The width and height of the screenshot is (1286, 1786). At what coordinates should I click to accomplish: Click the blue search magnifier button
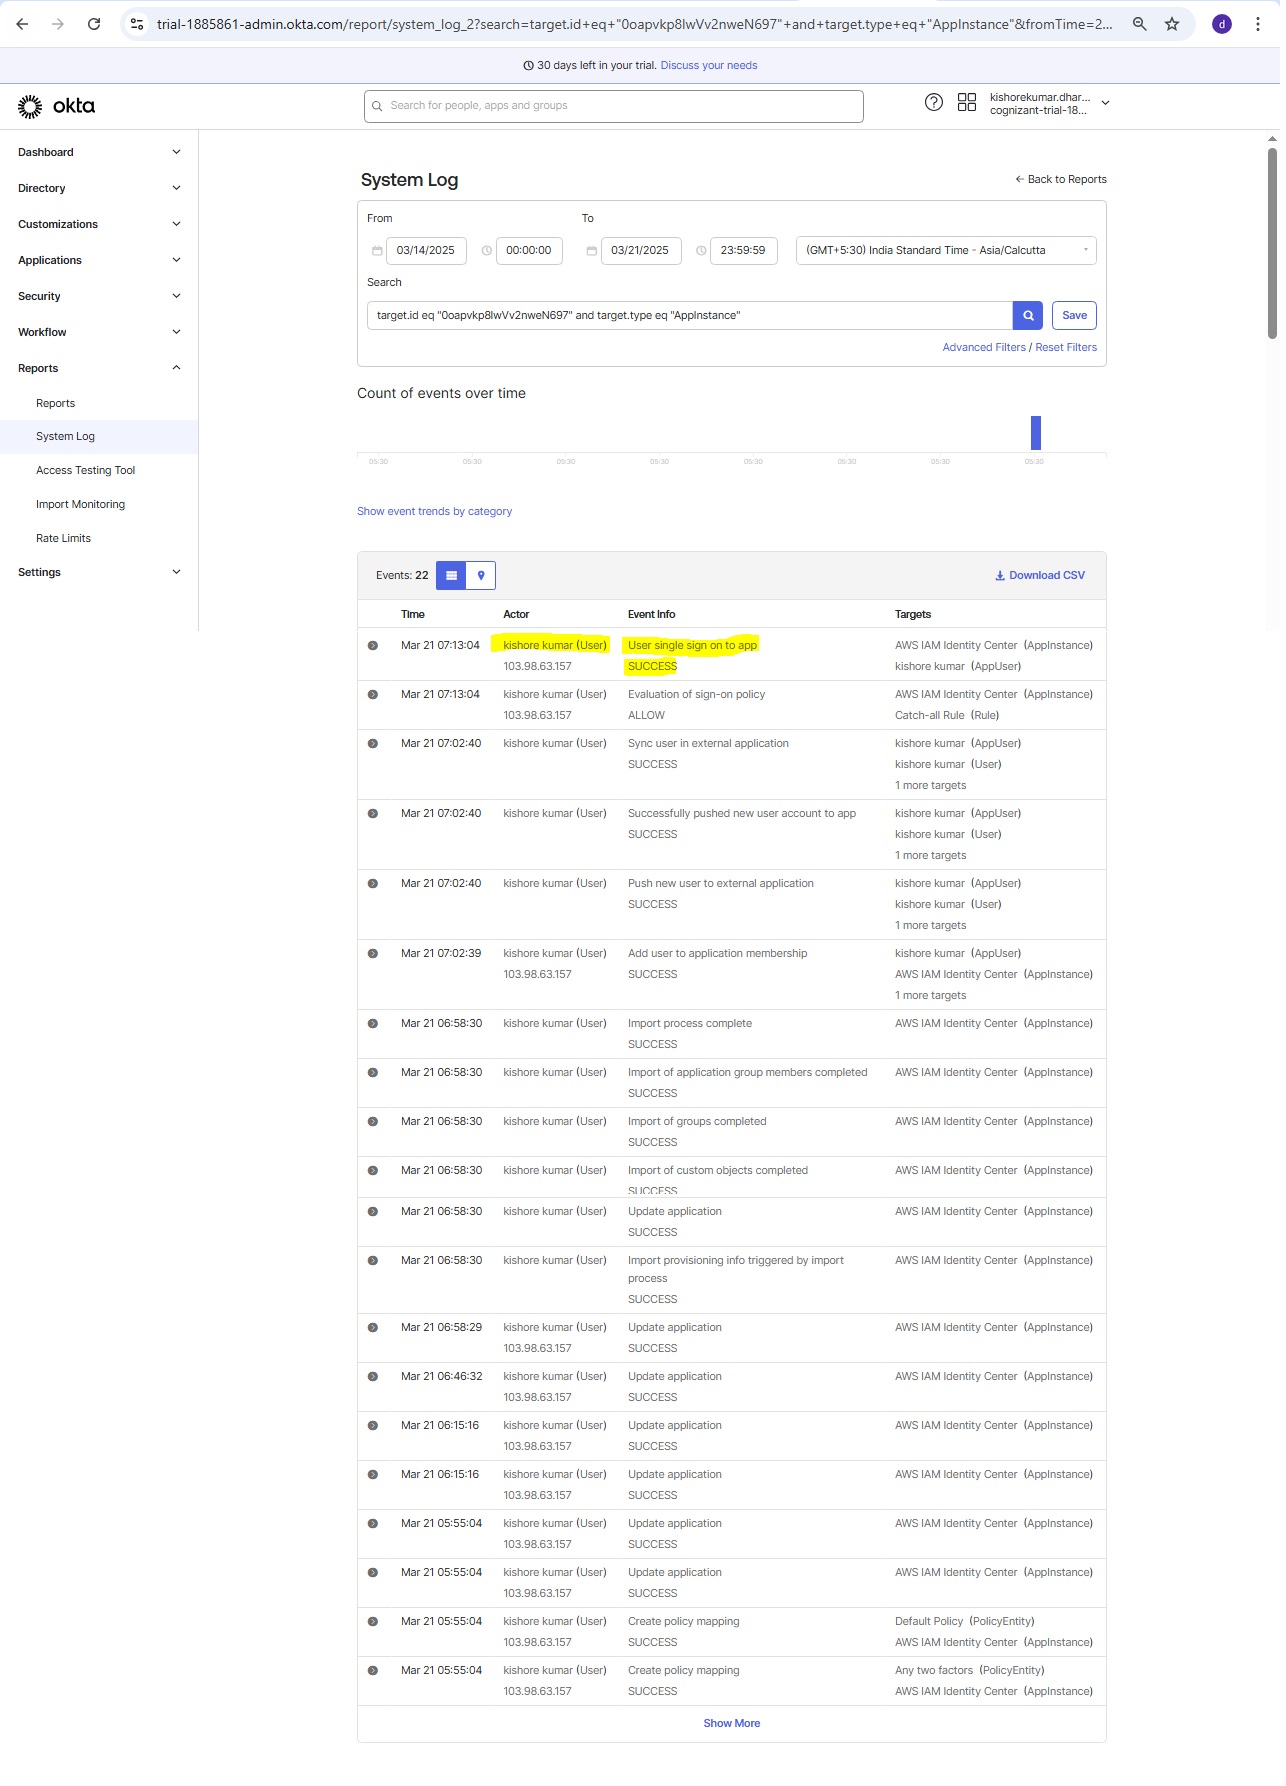point(1027,315)
